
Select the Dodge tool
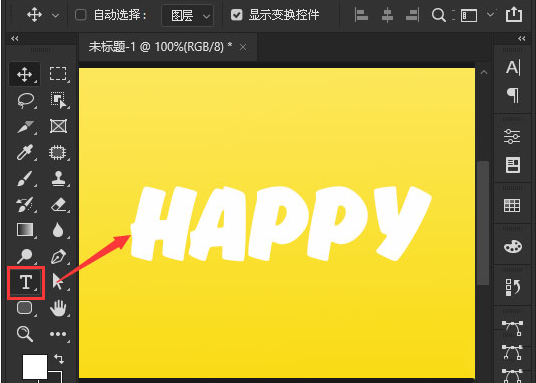[x=25, y=256]
